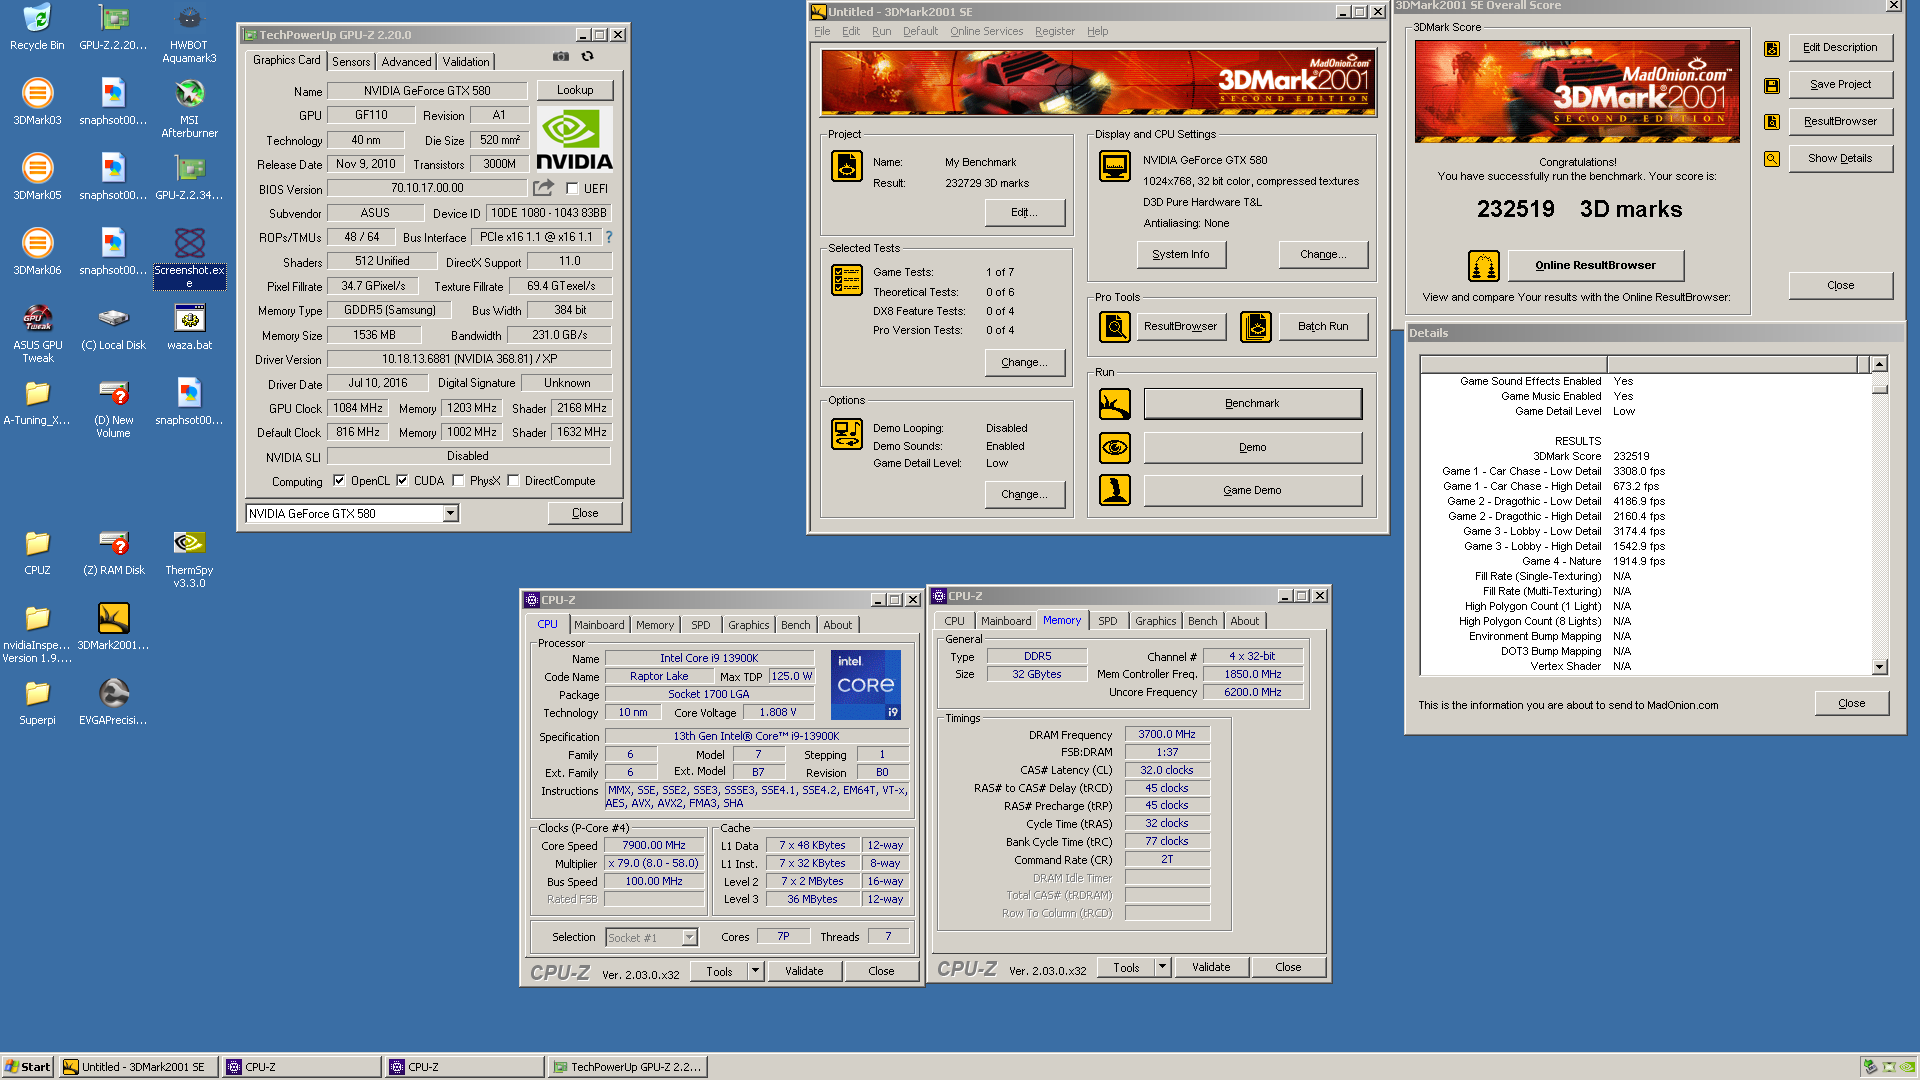Click Edit button in Project section
The width and height of the screenshot is (1920, 1080).
click(1024, 212)
